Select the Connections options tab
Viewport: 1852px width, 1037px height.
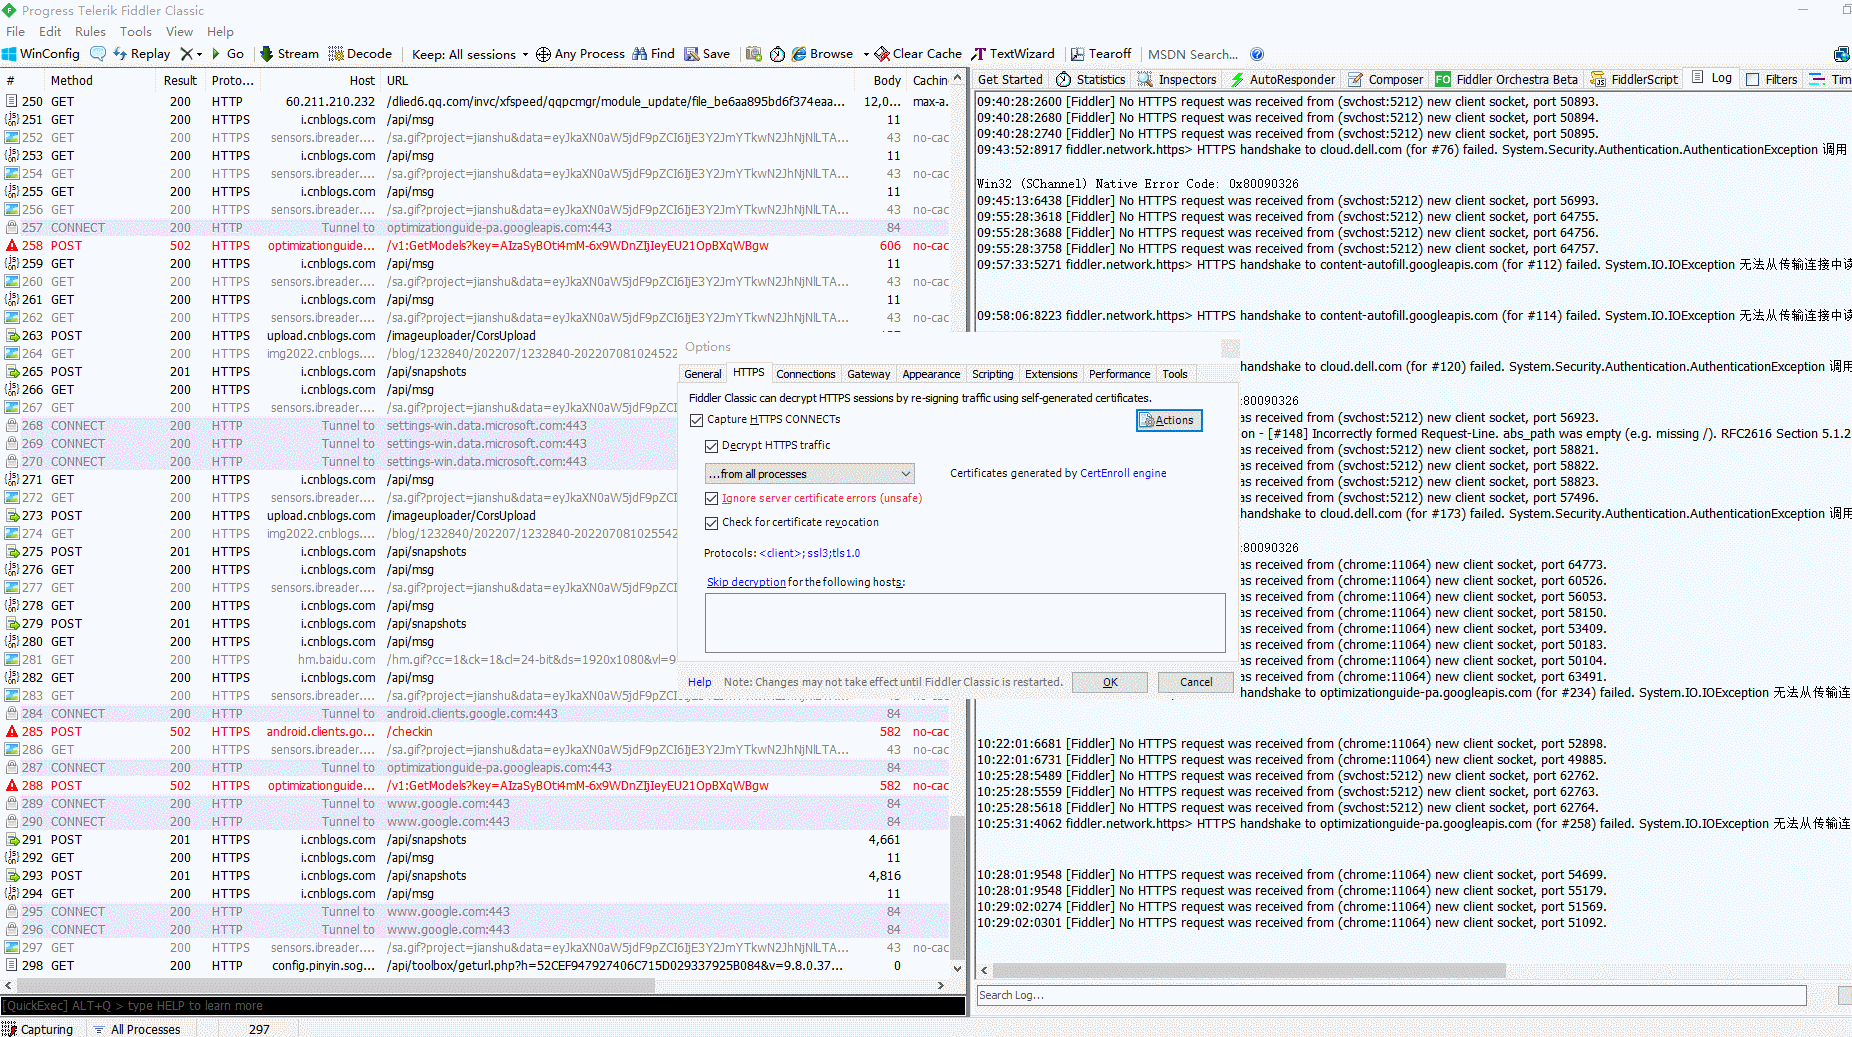(805, 374)
